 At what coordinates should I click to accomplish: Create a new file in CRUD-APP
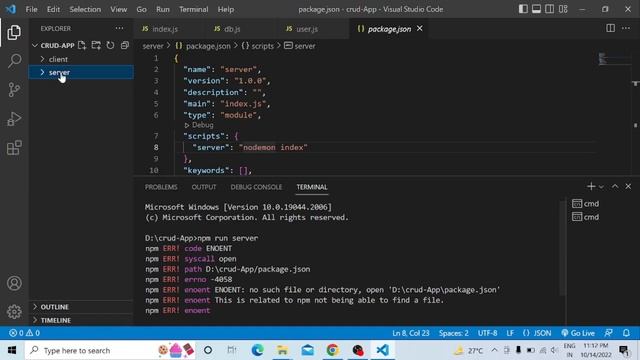coord(82,45)
